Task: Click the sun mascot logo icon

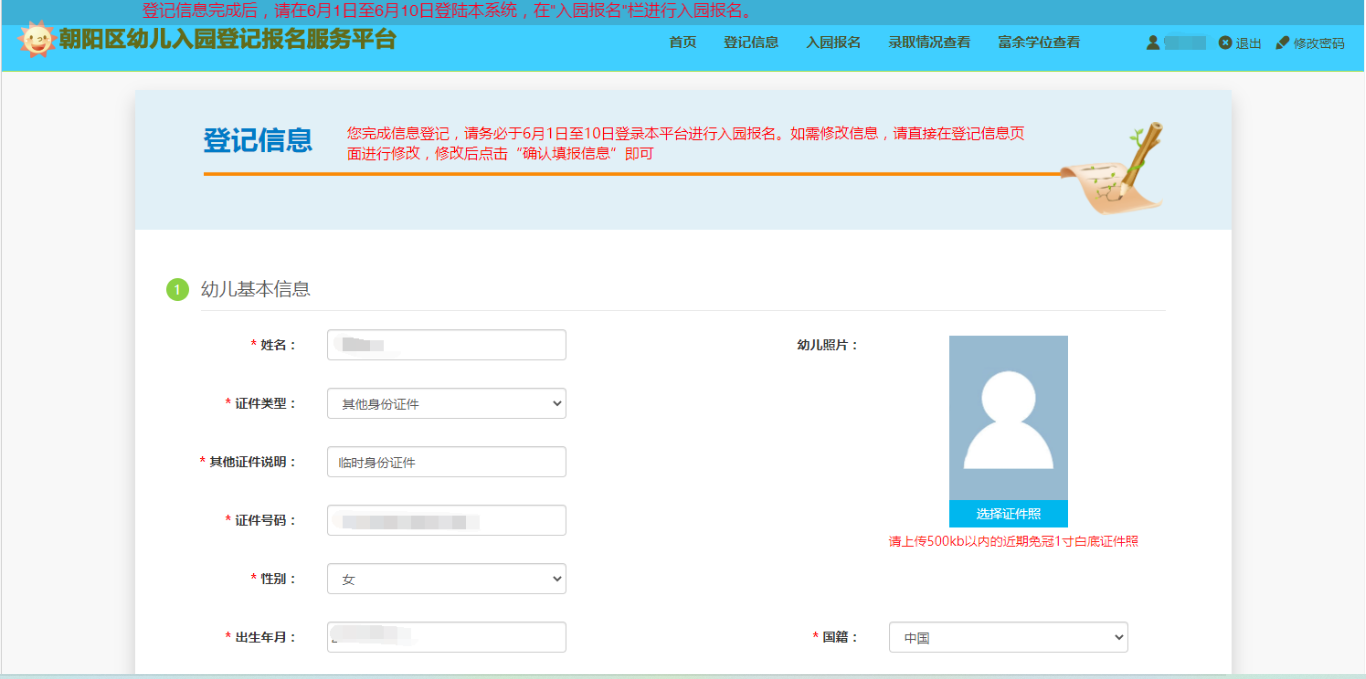Action: click(x=37, y=40)
